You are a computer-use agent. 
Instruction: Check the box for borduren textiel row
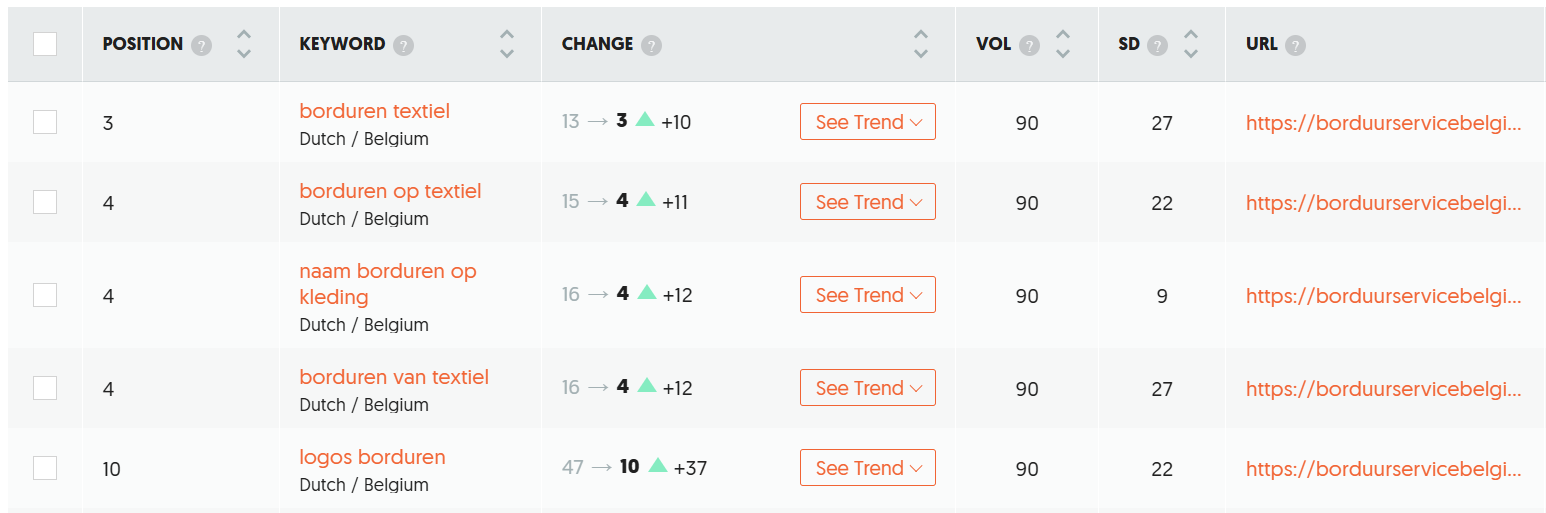(45, 122)
